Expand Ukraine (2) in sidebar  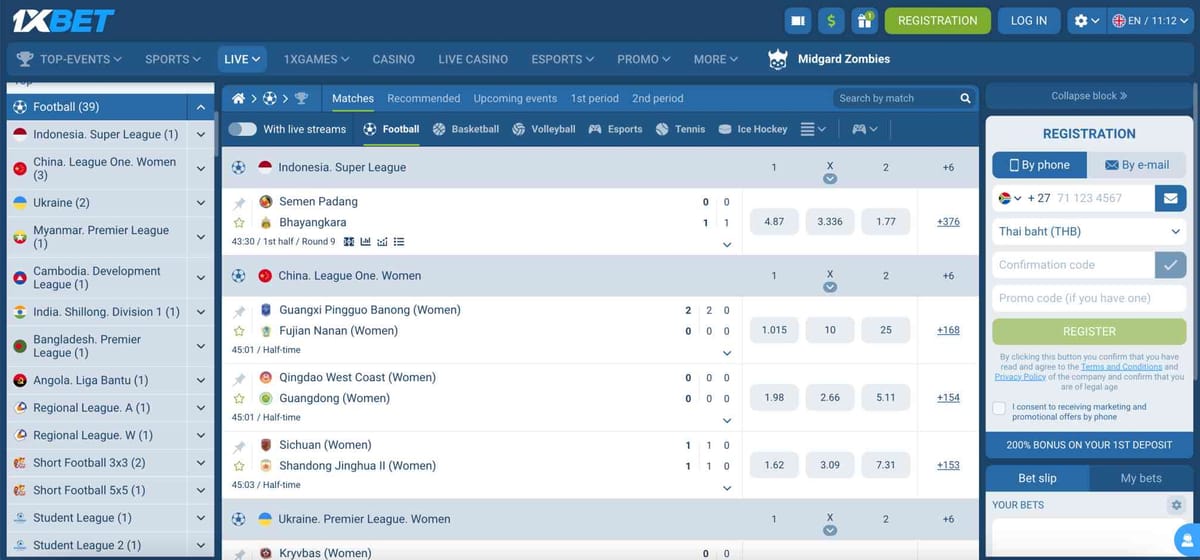201,202
